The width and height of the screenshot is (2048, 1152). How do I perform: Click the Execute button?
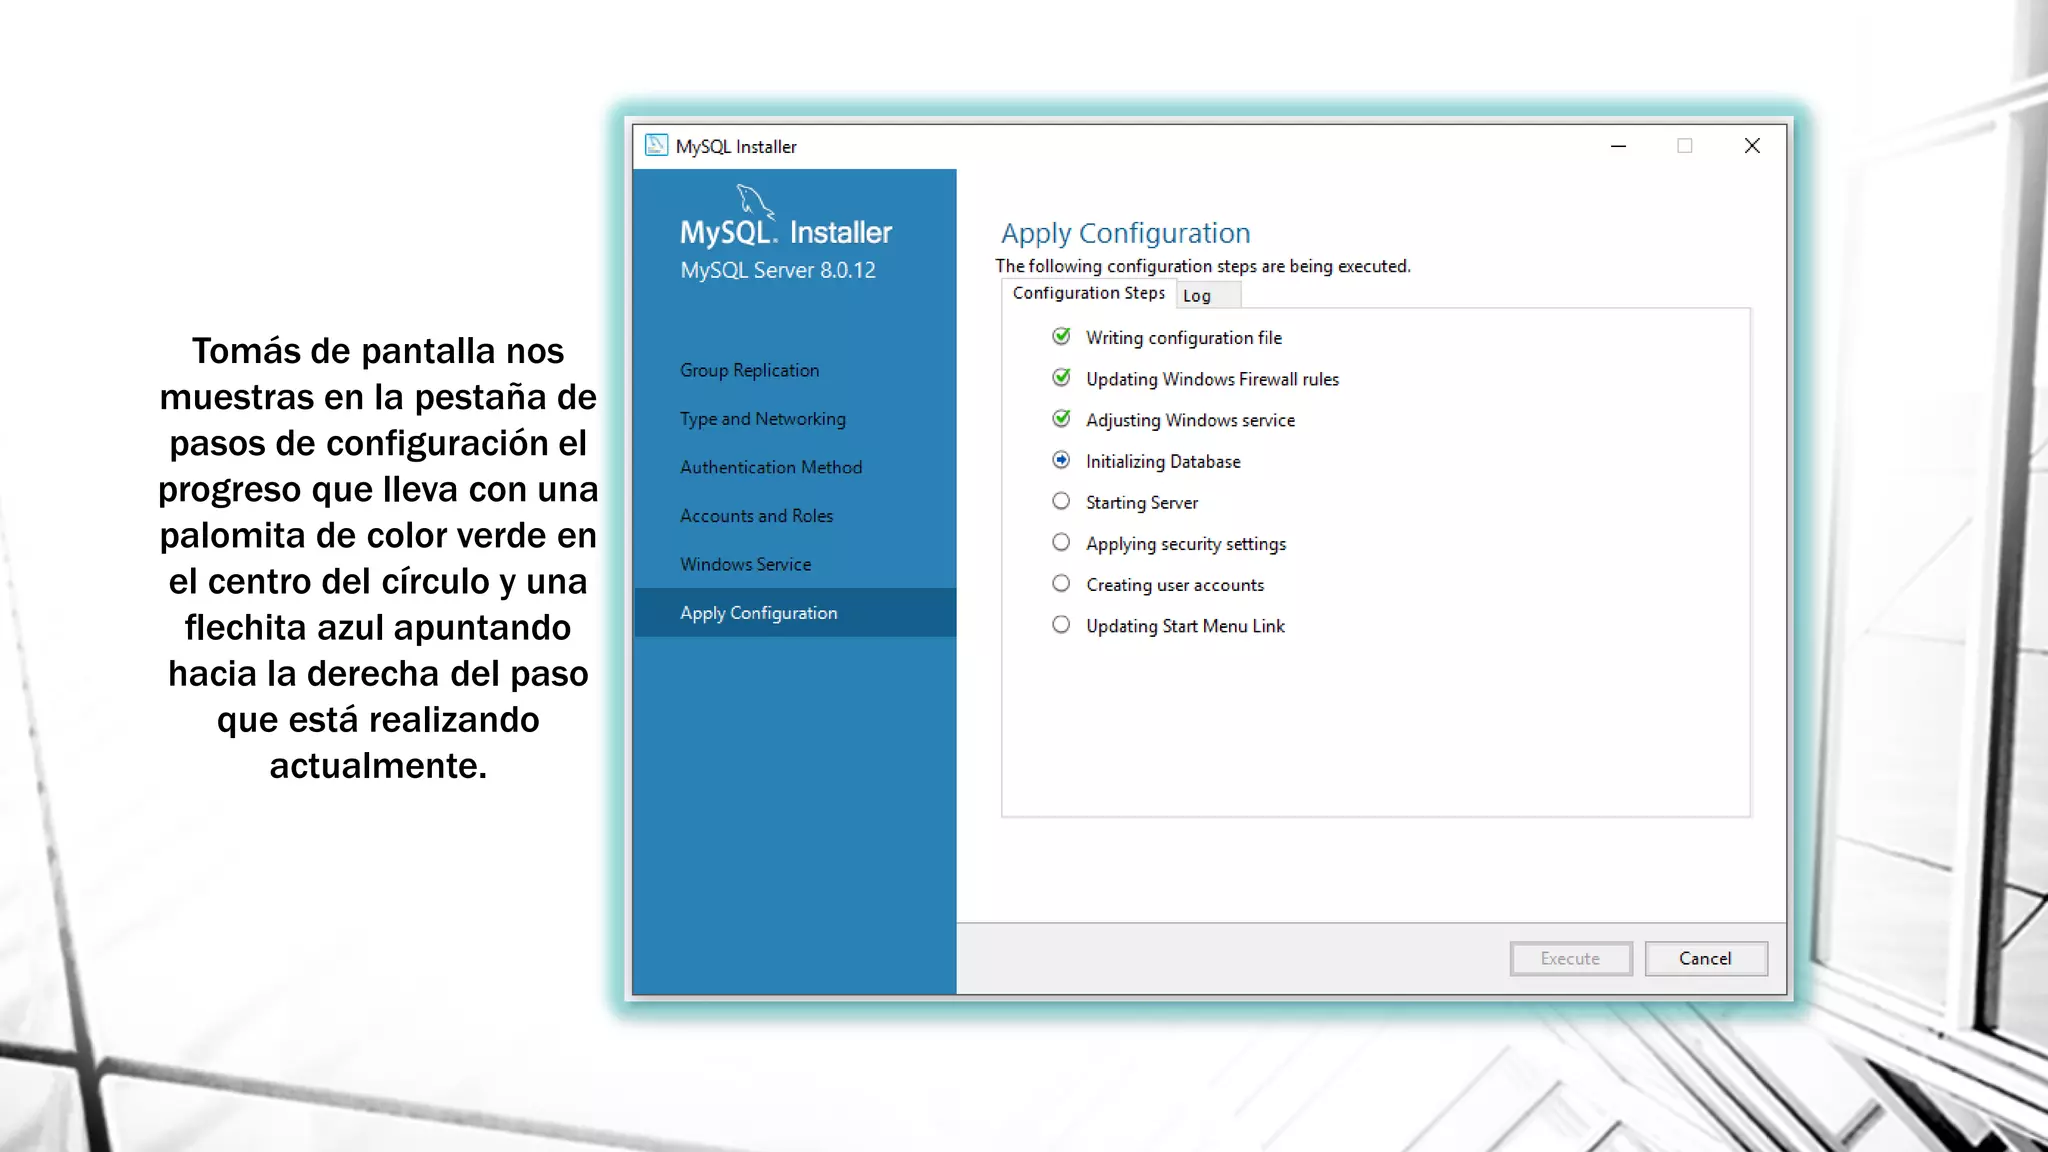tap(1571, 958)
